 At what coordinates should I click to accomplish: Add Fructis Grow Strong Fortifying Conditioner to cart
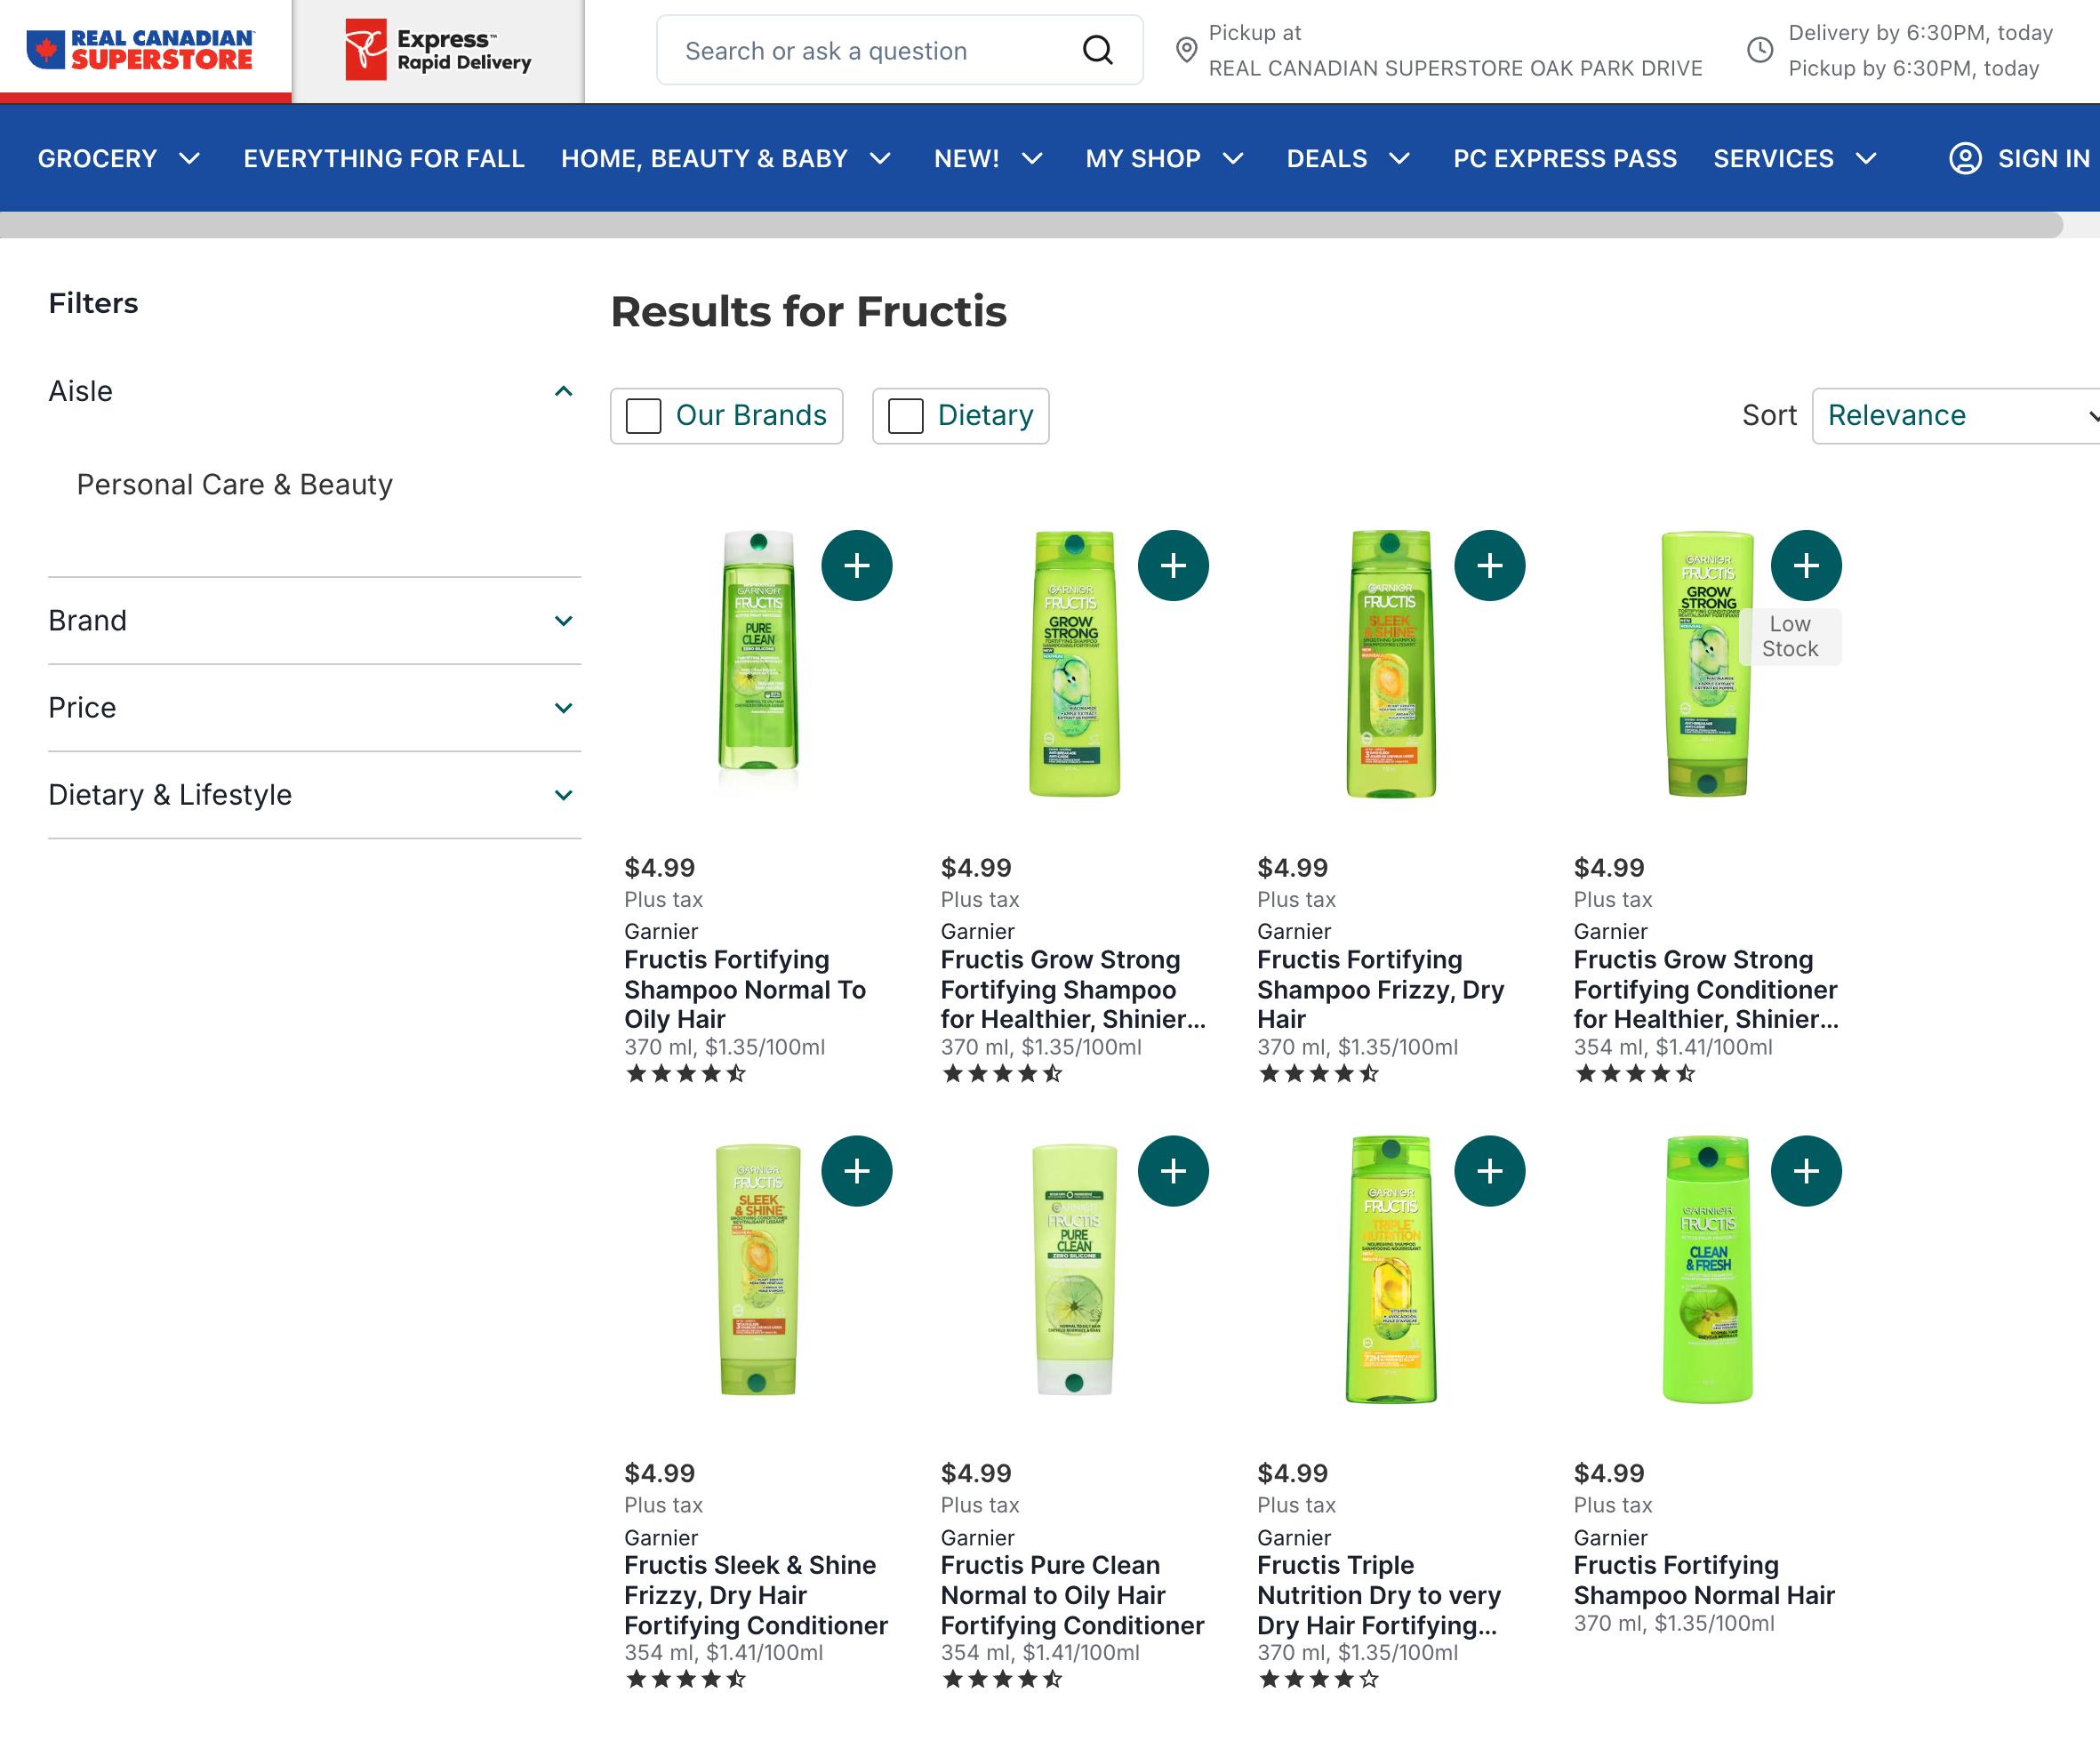tap(1806, 565)
